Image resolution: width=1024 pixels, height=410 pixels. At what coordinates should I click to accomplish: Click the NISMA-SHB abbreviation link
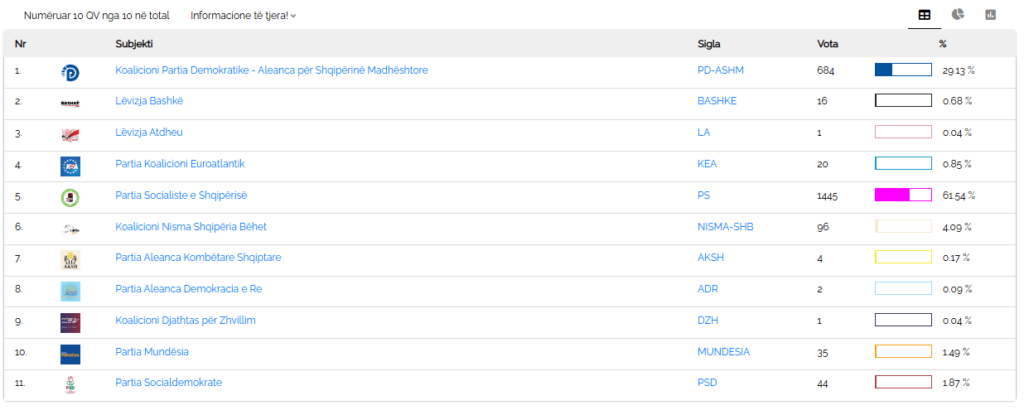[x=725, y=226]
